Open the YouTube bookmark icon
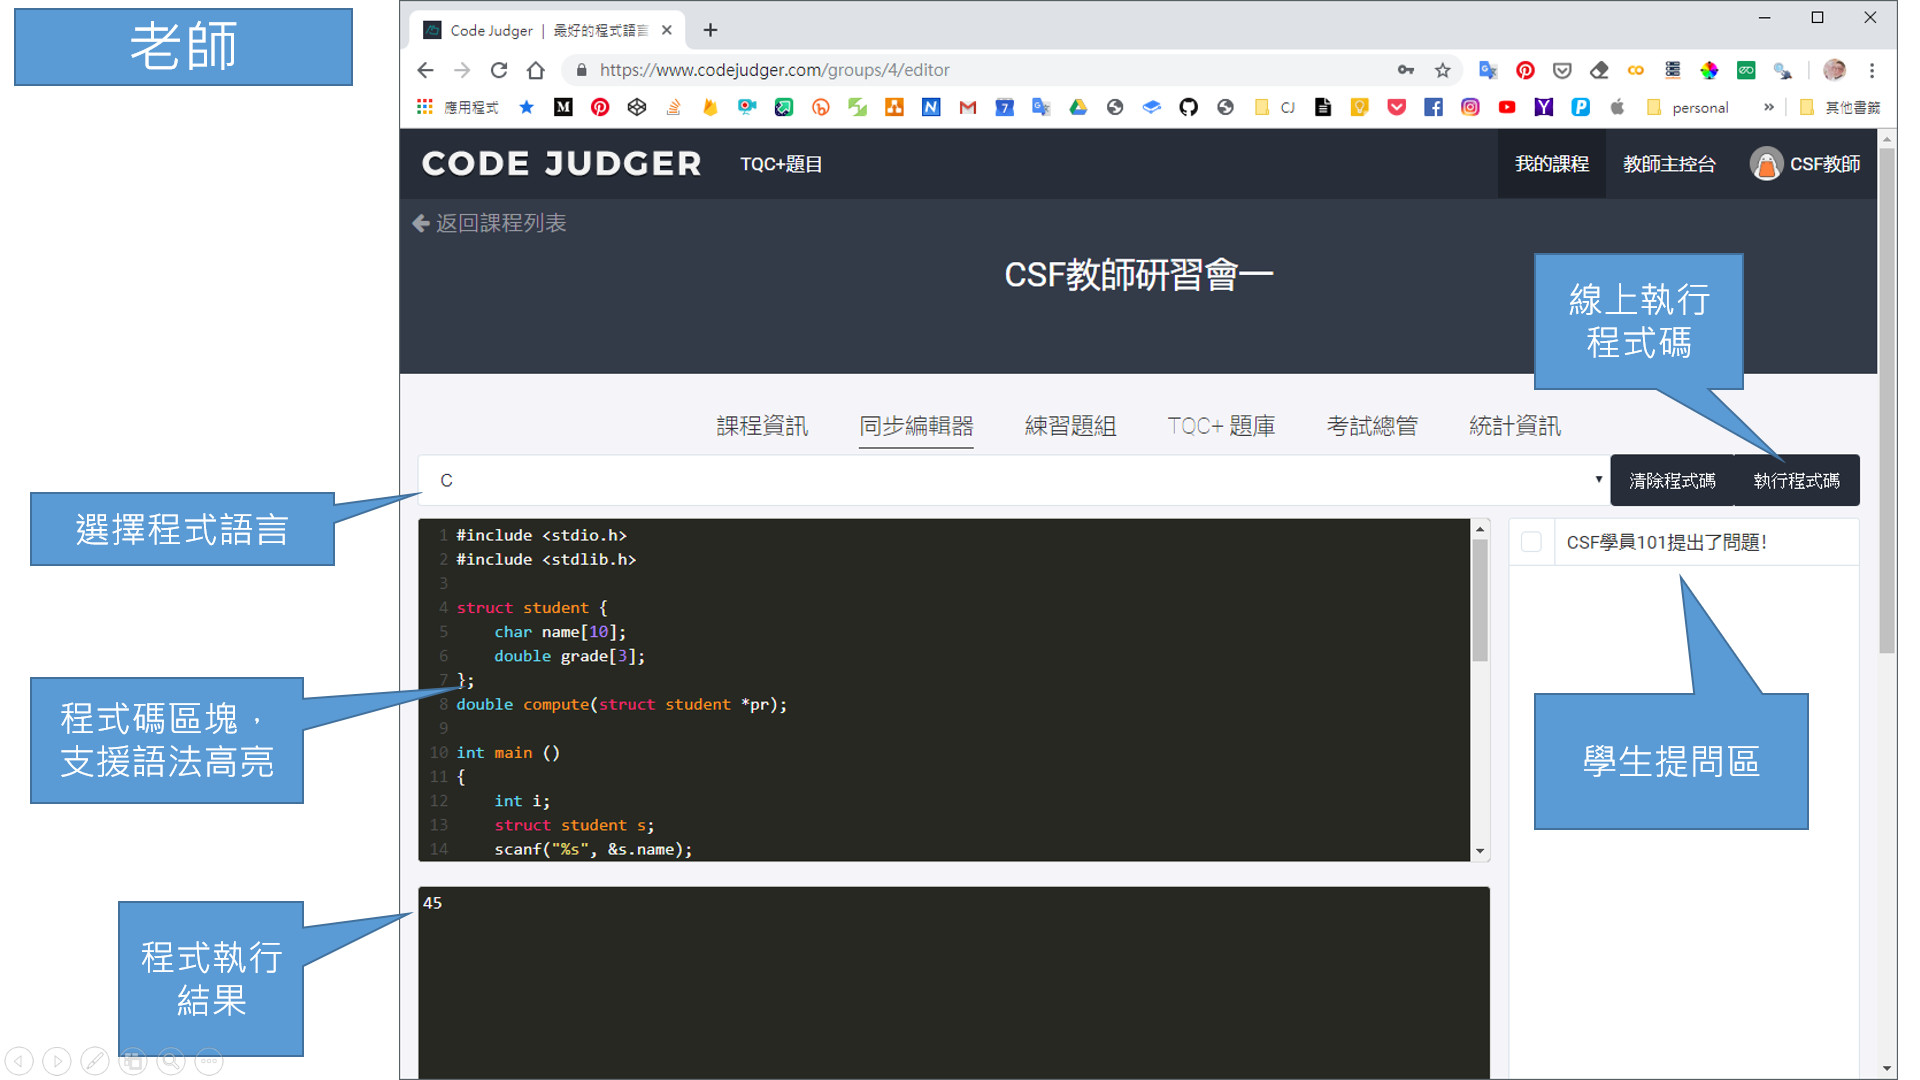 (1507, 107)
